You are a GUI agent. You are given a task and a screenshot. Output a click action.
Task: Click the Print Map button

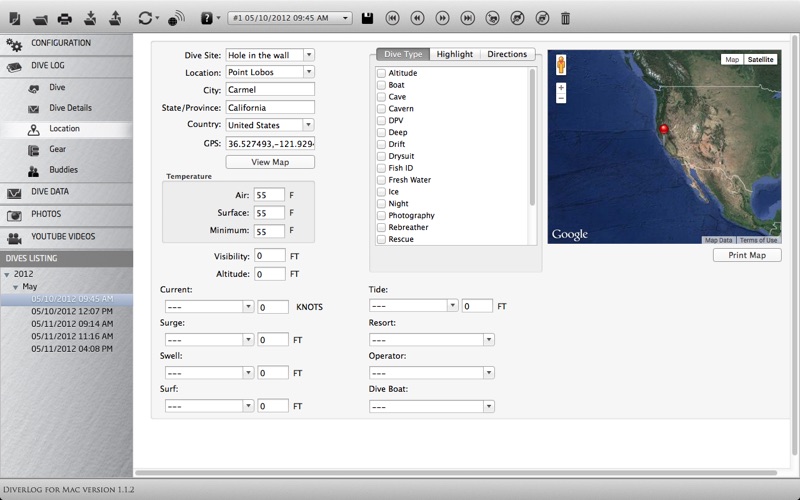tap(747, 255)
